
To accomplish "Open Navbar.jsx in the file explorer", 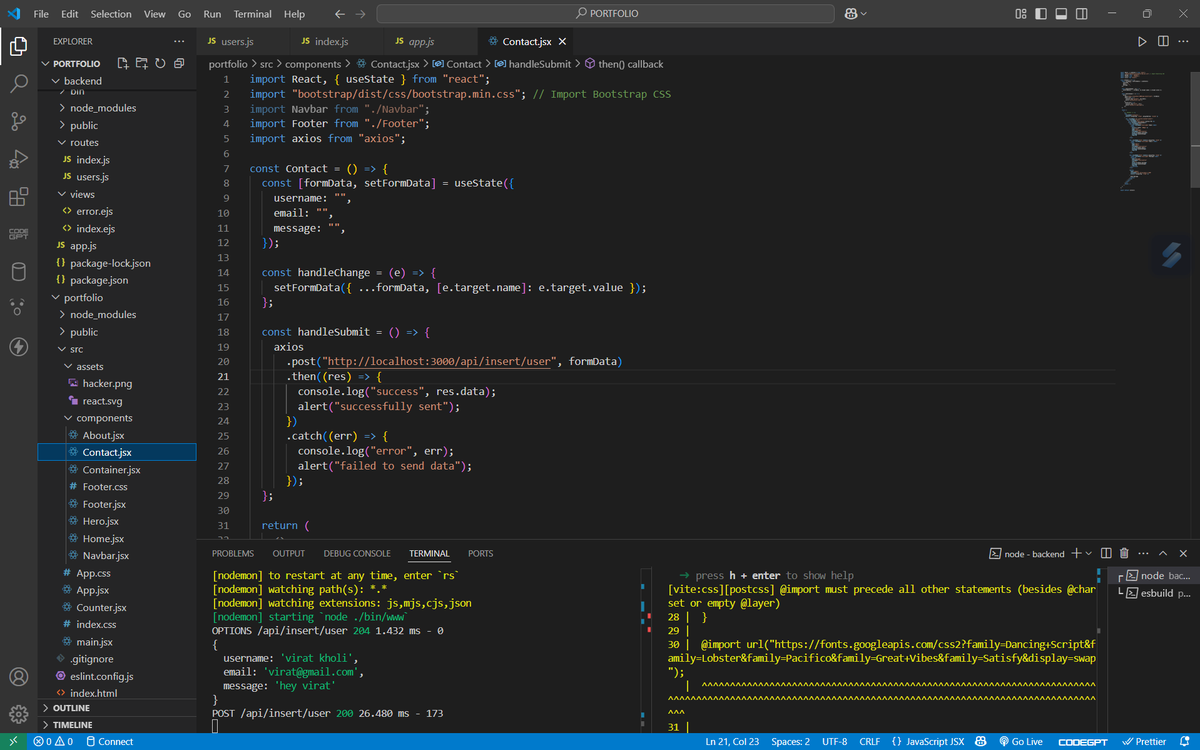I will coord(105,555).
